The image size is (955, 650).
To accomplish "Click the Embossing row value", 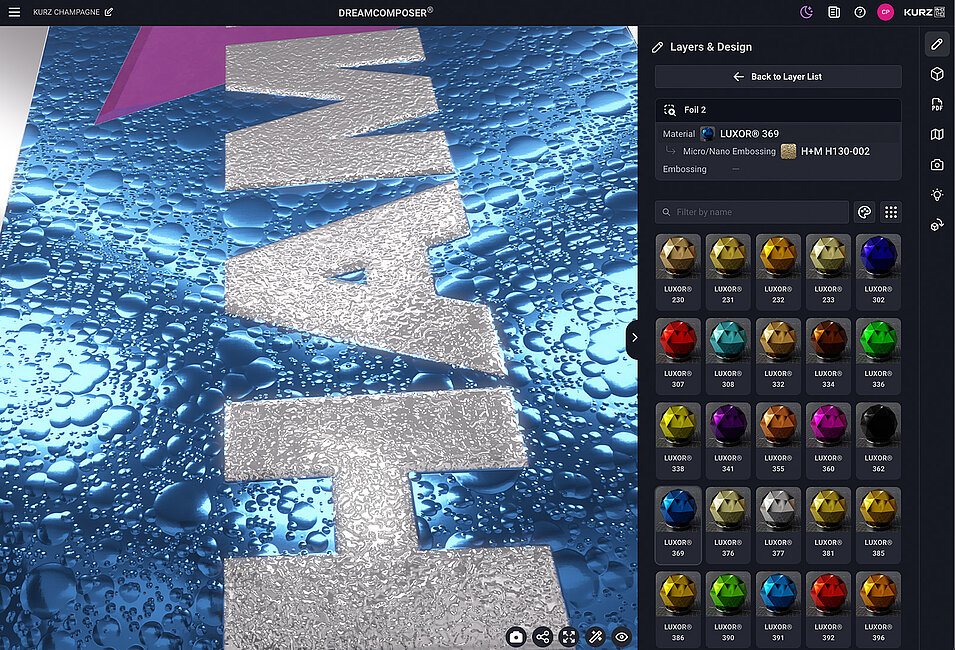I will (736, 169).
